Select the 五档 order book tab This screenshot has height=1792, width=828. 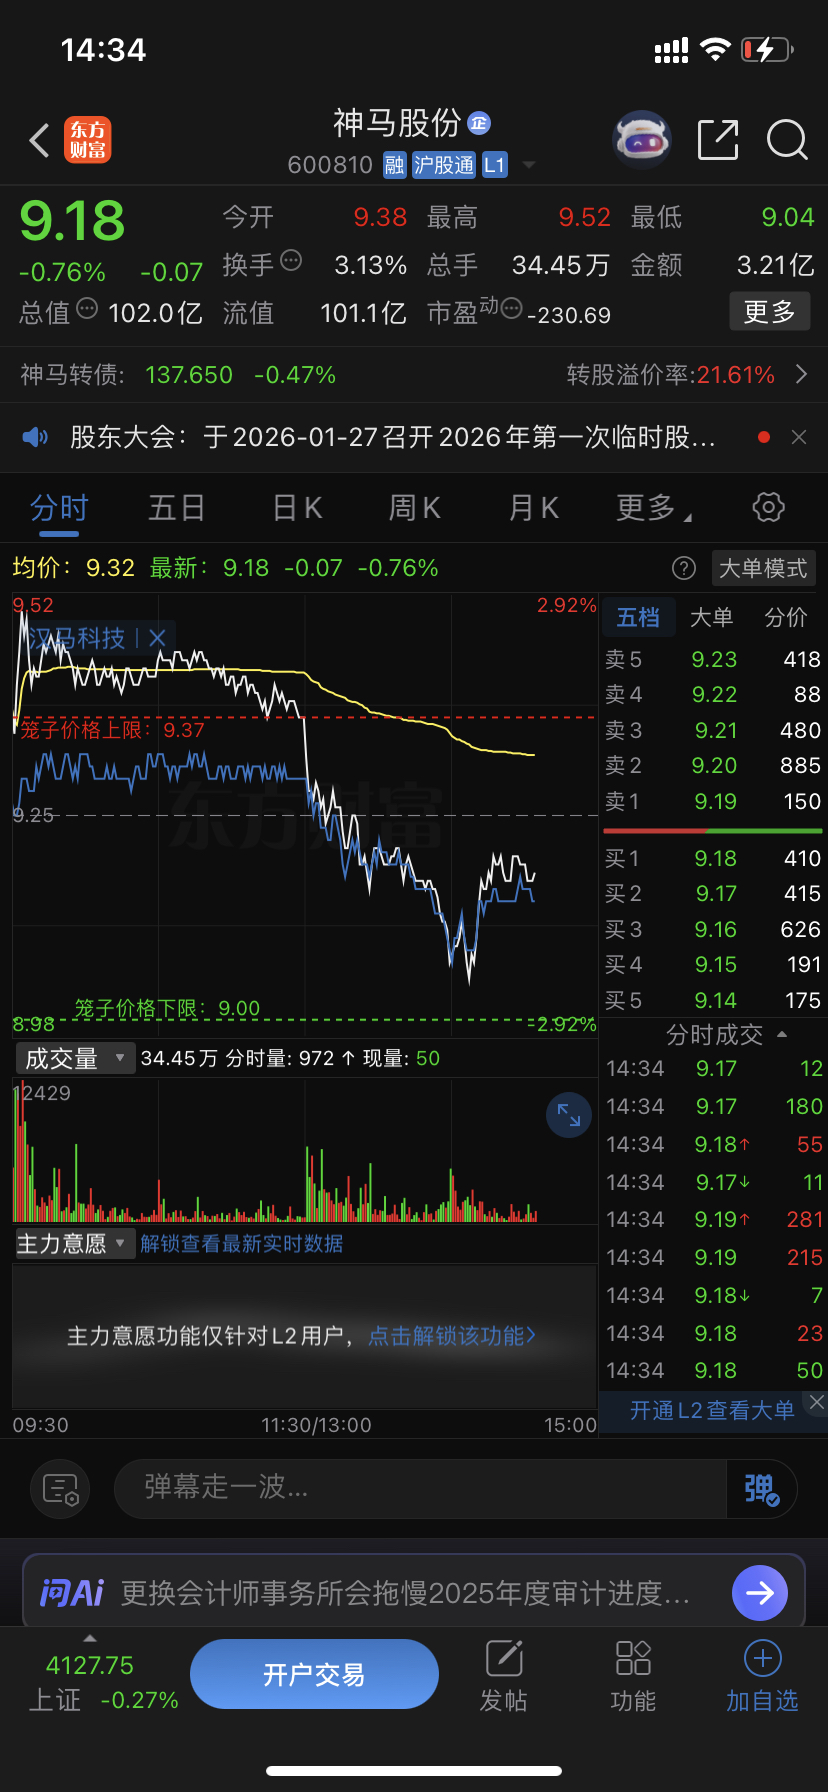(638, 618)
